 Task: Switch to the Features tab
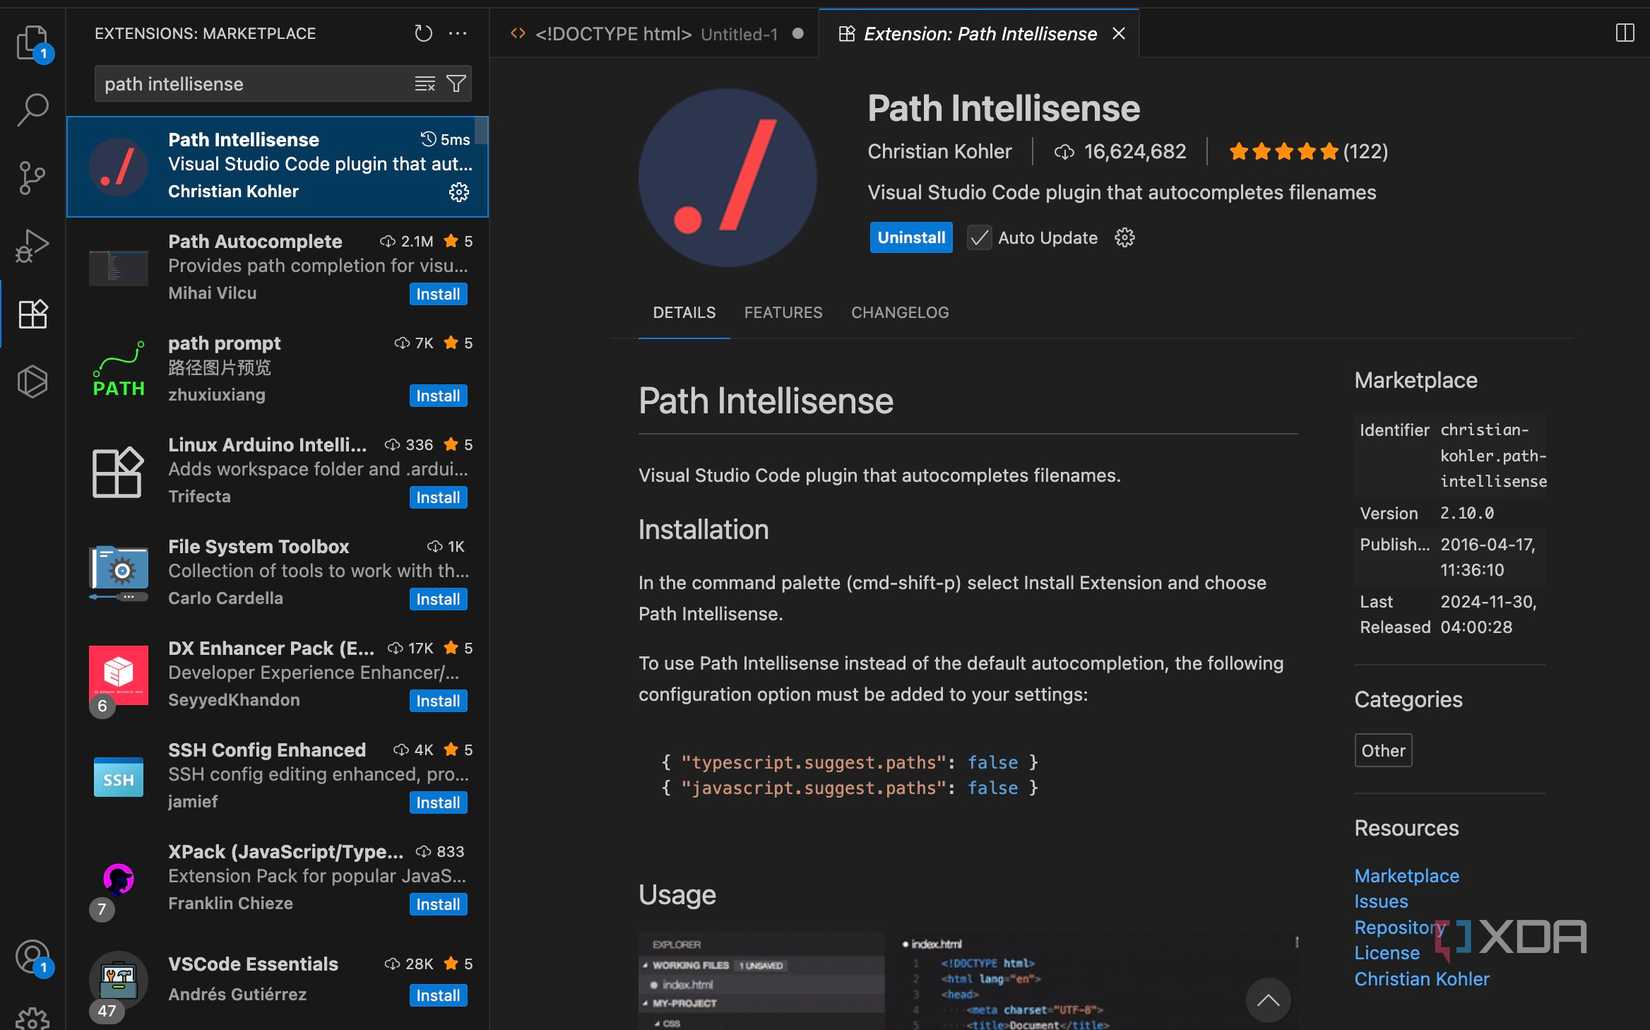click(783, 313)
